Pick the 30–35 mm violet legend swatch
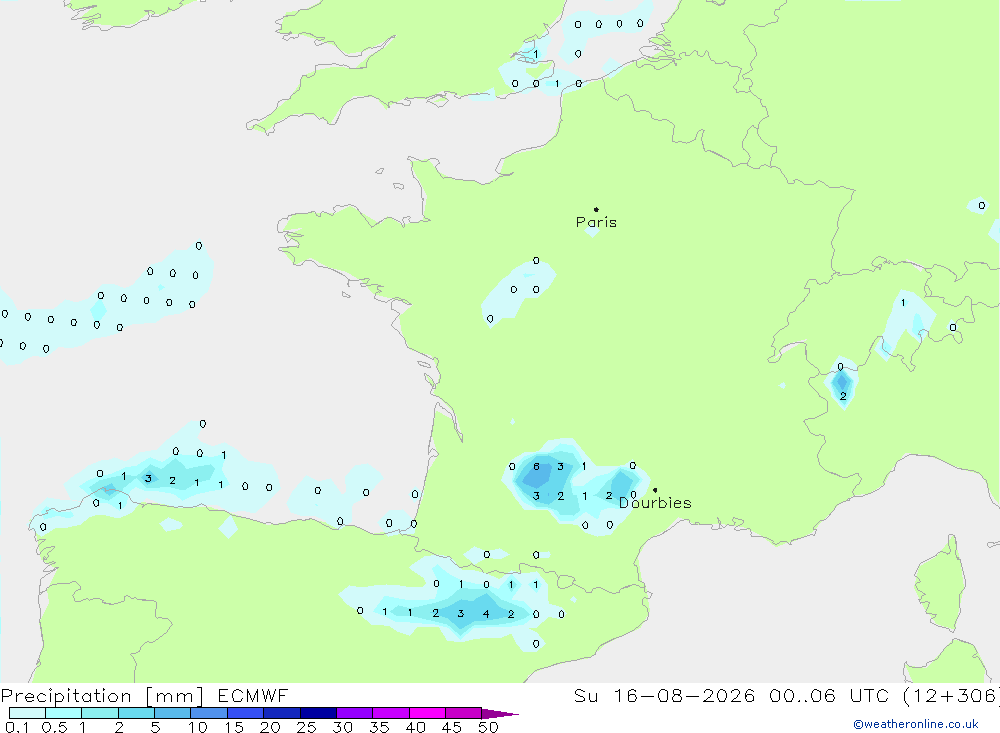The width and height of the screenshot is (1000, 733). pyautogui.click(x=355, y=713)
